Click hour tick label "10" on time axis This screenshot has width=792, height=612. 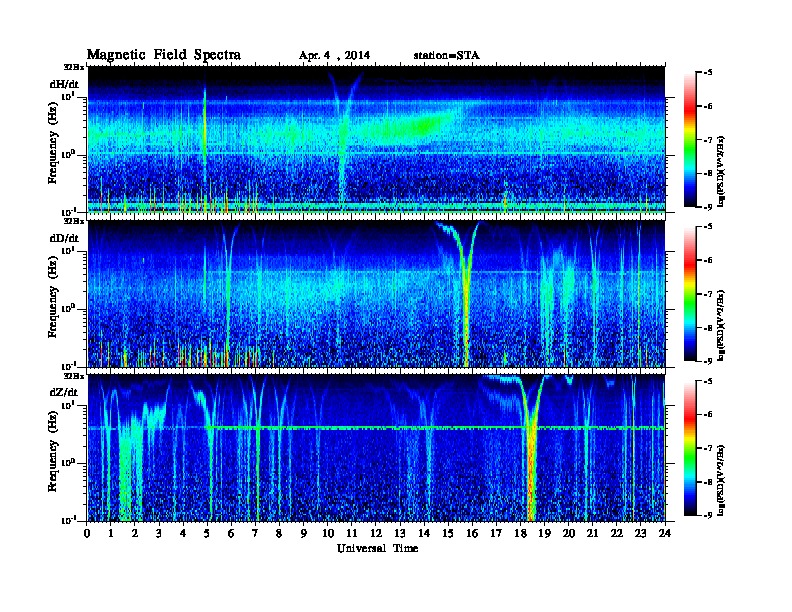coord(328,533)
